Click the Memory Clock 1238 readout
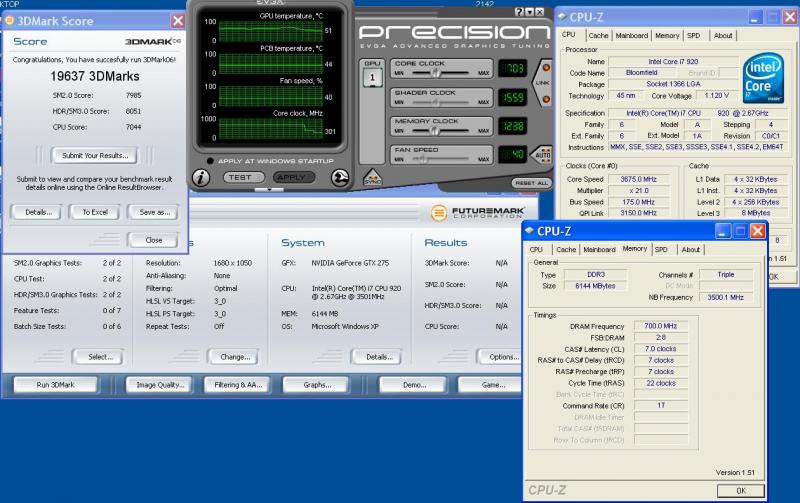800x503 pixels. point(513,126)
